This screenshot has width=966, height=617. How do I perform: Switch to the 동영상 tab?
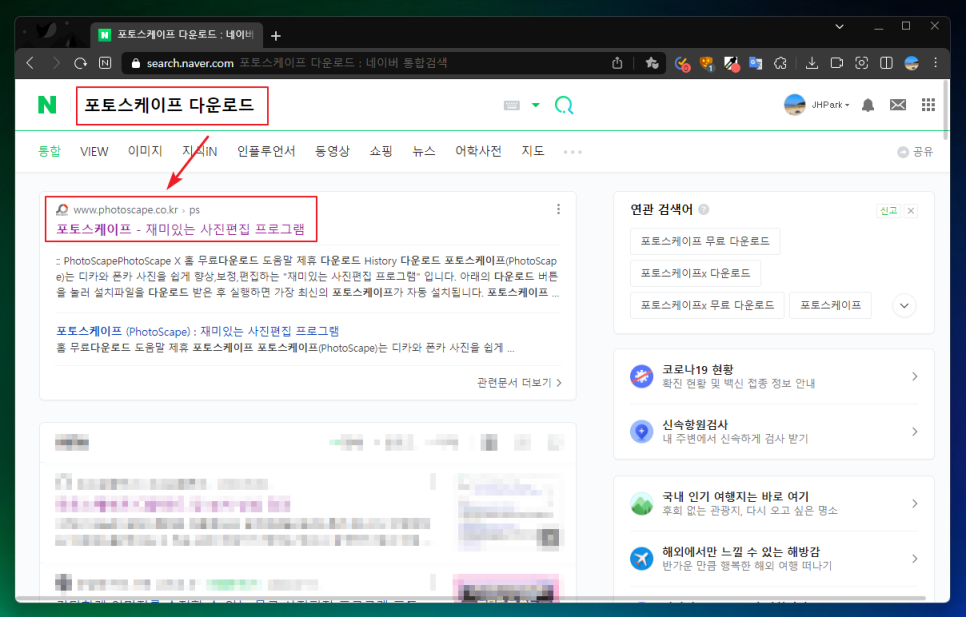332,151
